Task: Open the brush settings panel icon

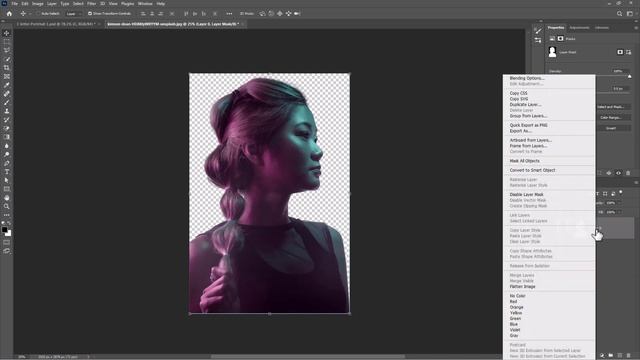Action: coord(538,31)
